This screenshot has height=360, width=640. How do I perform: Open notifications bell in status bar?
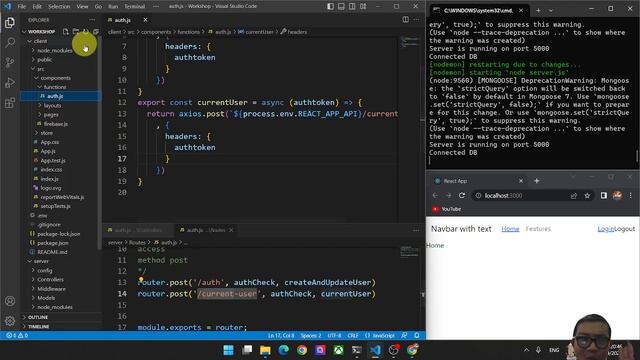[417, 336]
